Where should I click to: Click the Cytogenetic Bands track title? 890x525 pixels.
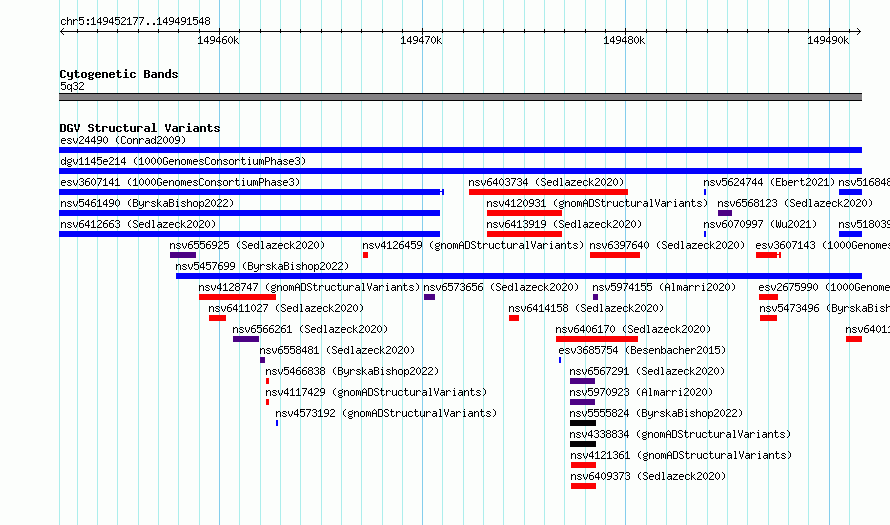pyautogui.click(x=119, y=74)
